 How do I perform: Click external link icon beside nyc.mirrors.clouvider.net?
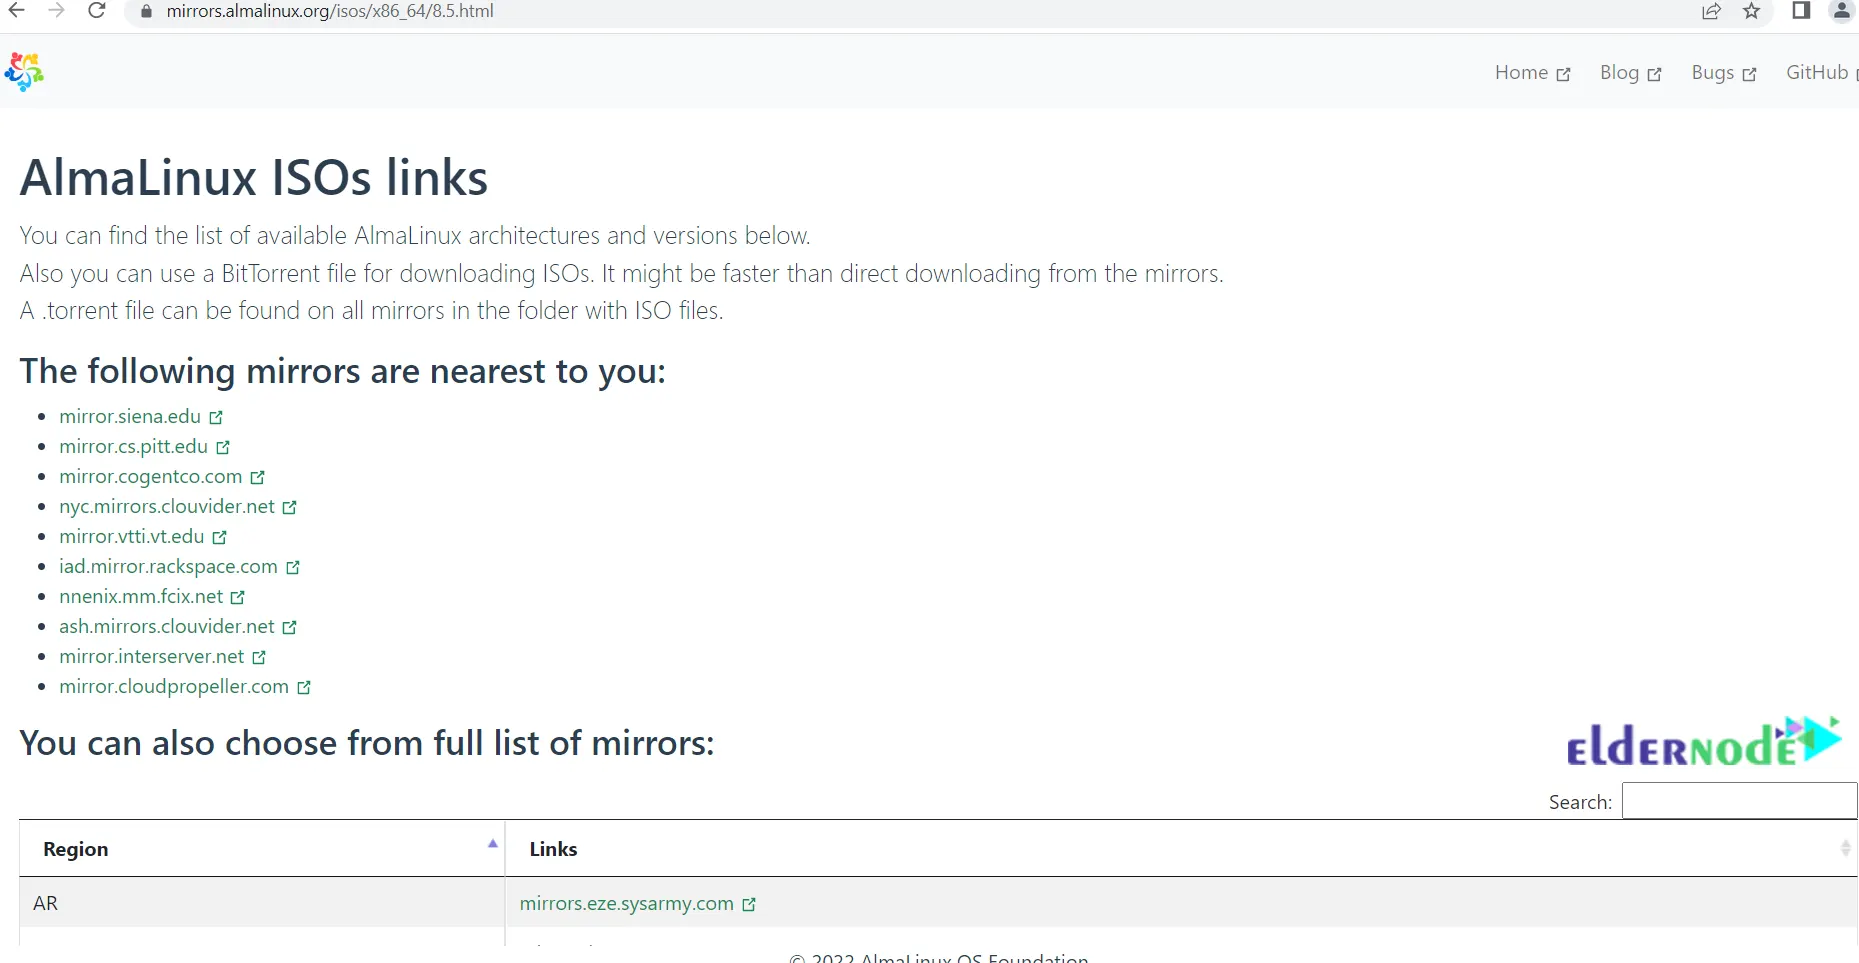point(290,508)
